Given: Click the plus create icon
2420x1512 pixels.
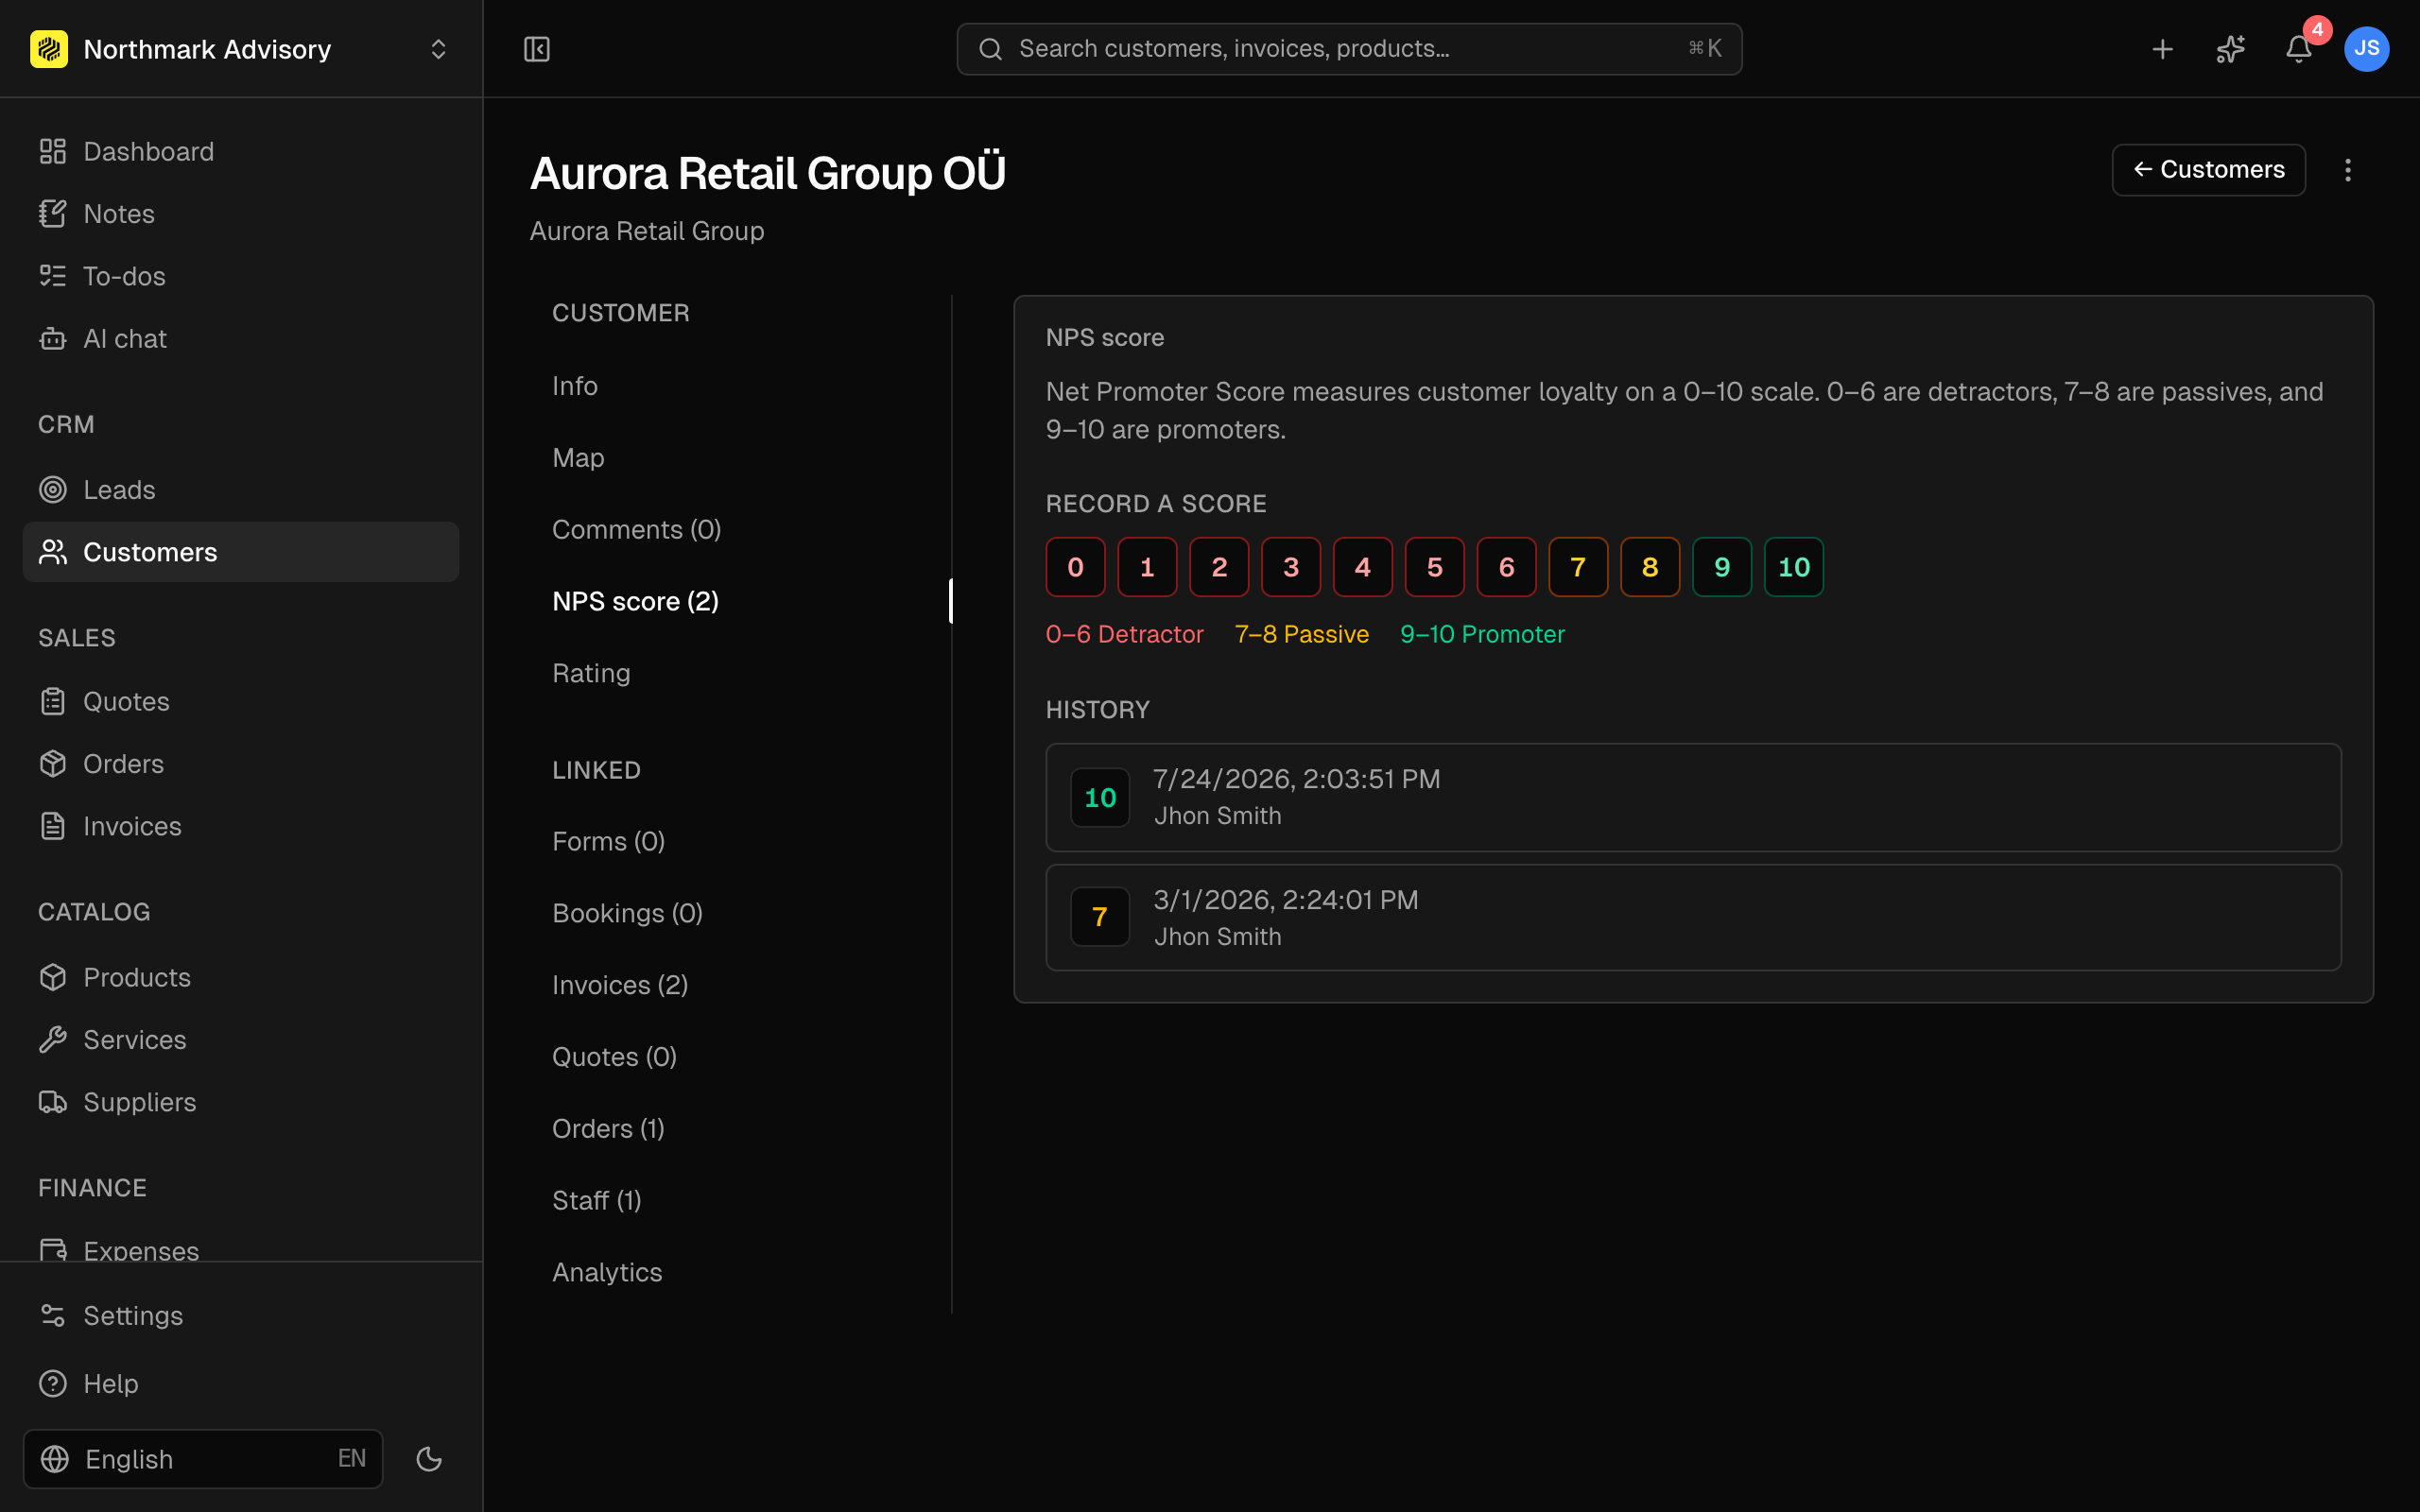Looking at the screenshot, I should coord(2162,49).
